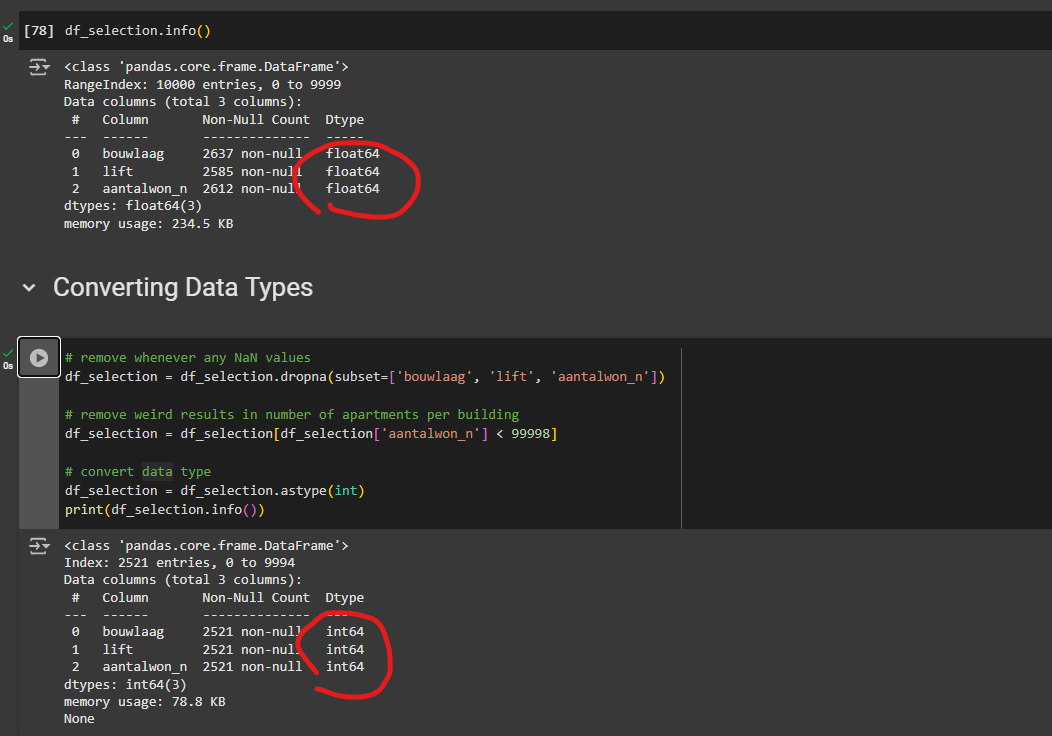
Task: Collapse the Converting Data Types section
Action: [29, 288]
